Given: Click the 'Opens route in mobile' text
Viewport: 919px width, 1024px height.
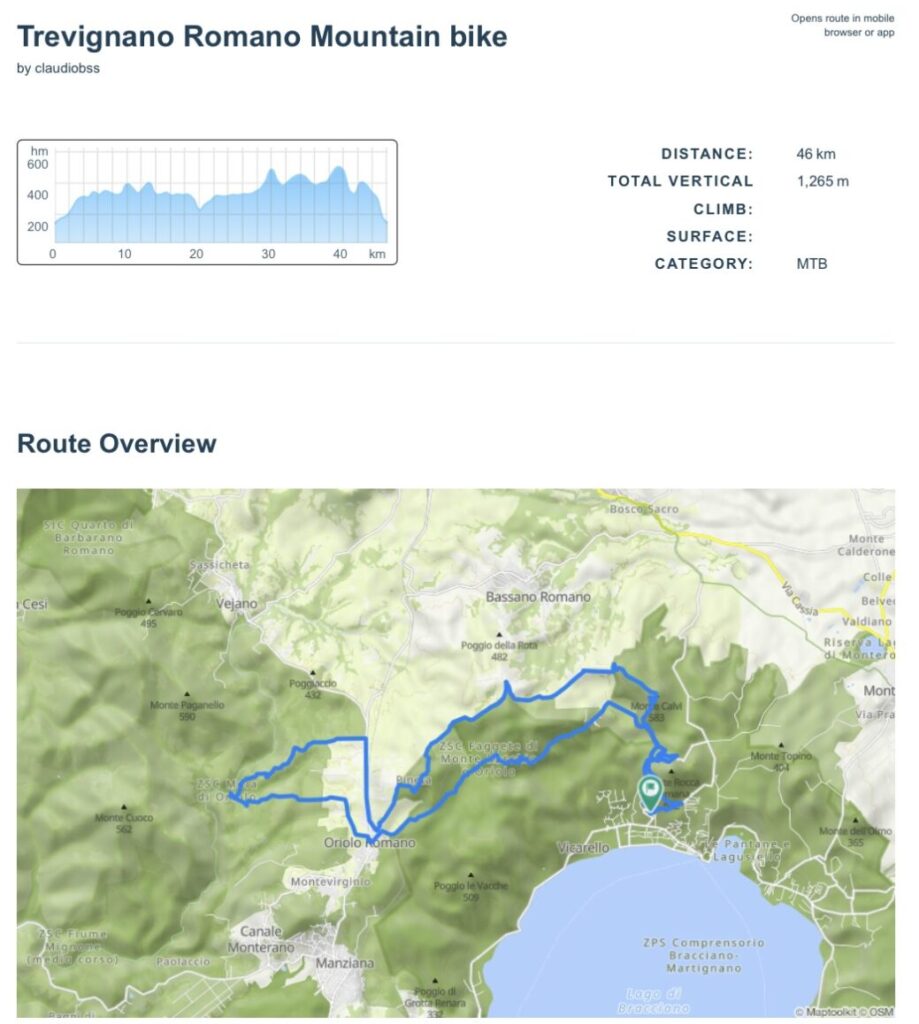Looking at the screenshot, I should pyautogui.click(x=842, y=18).
